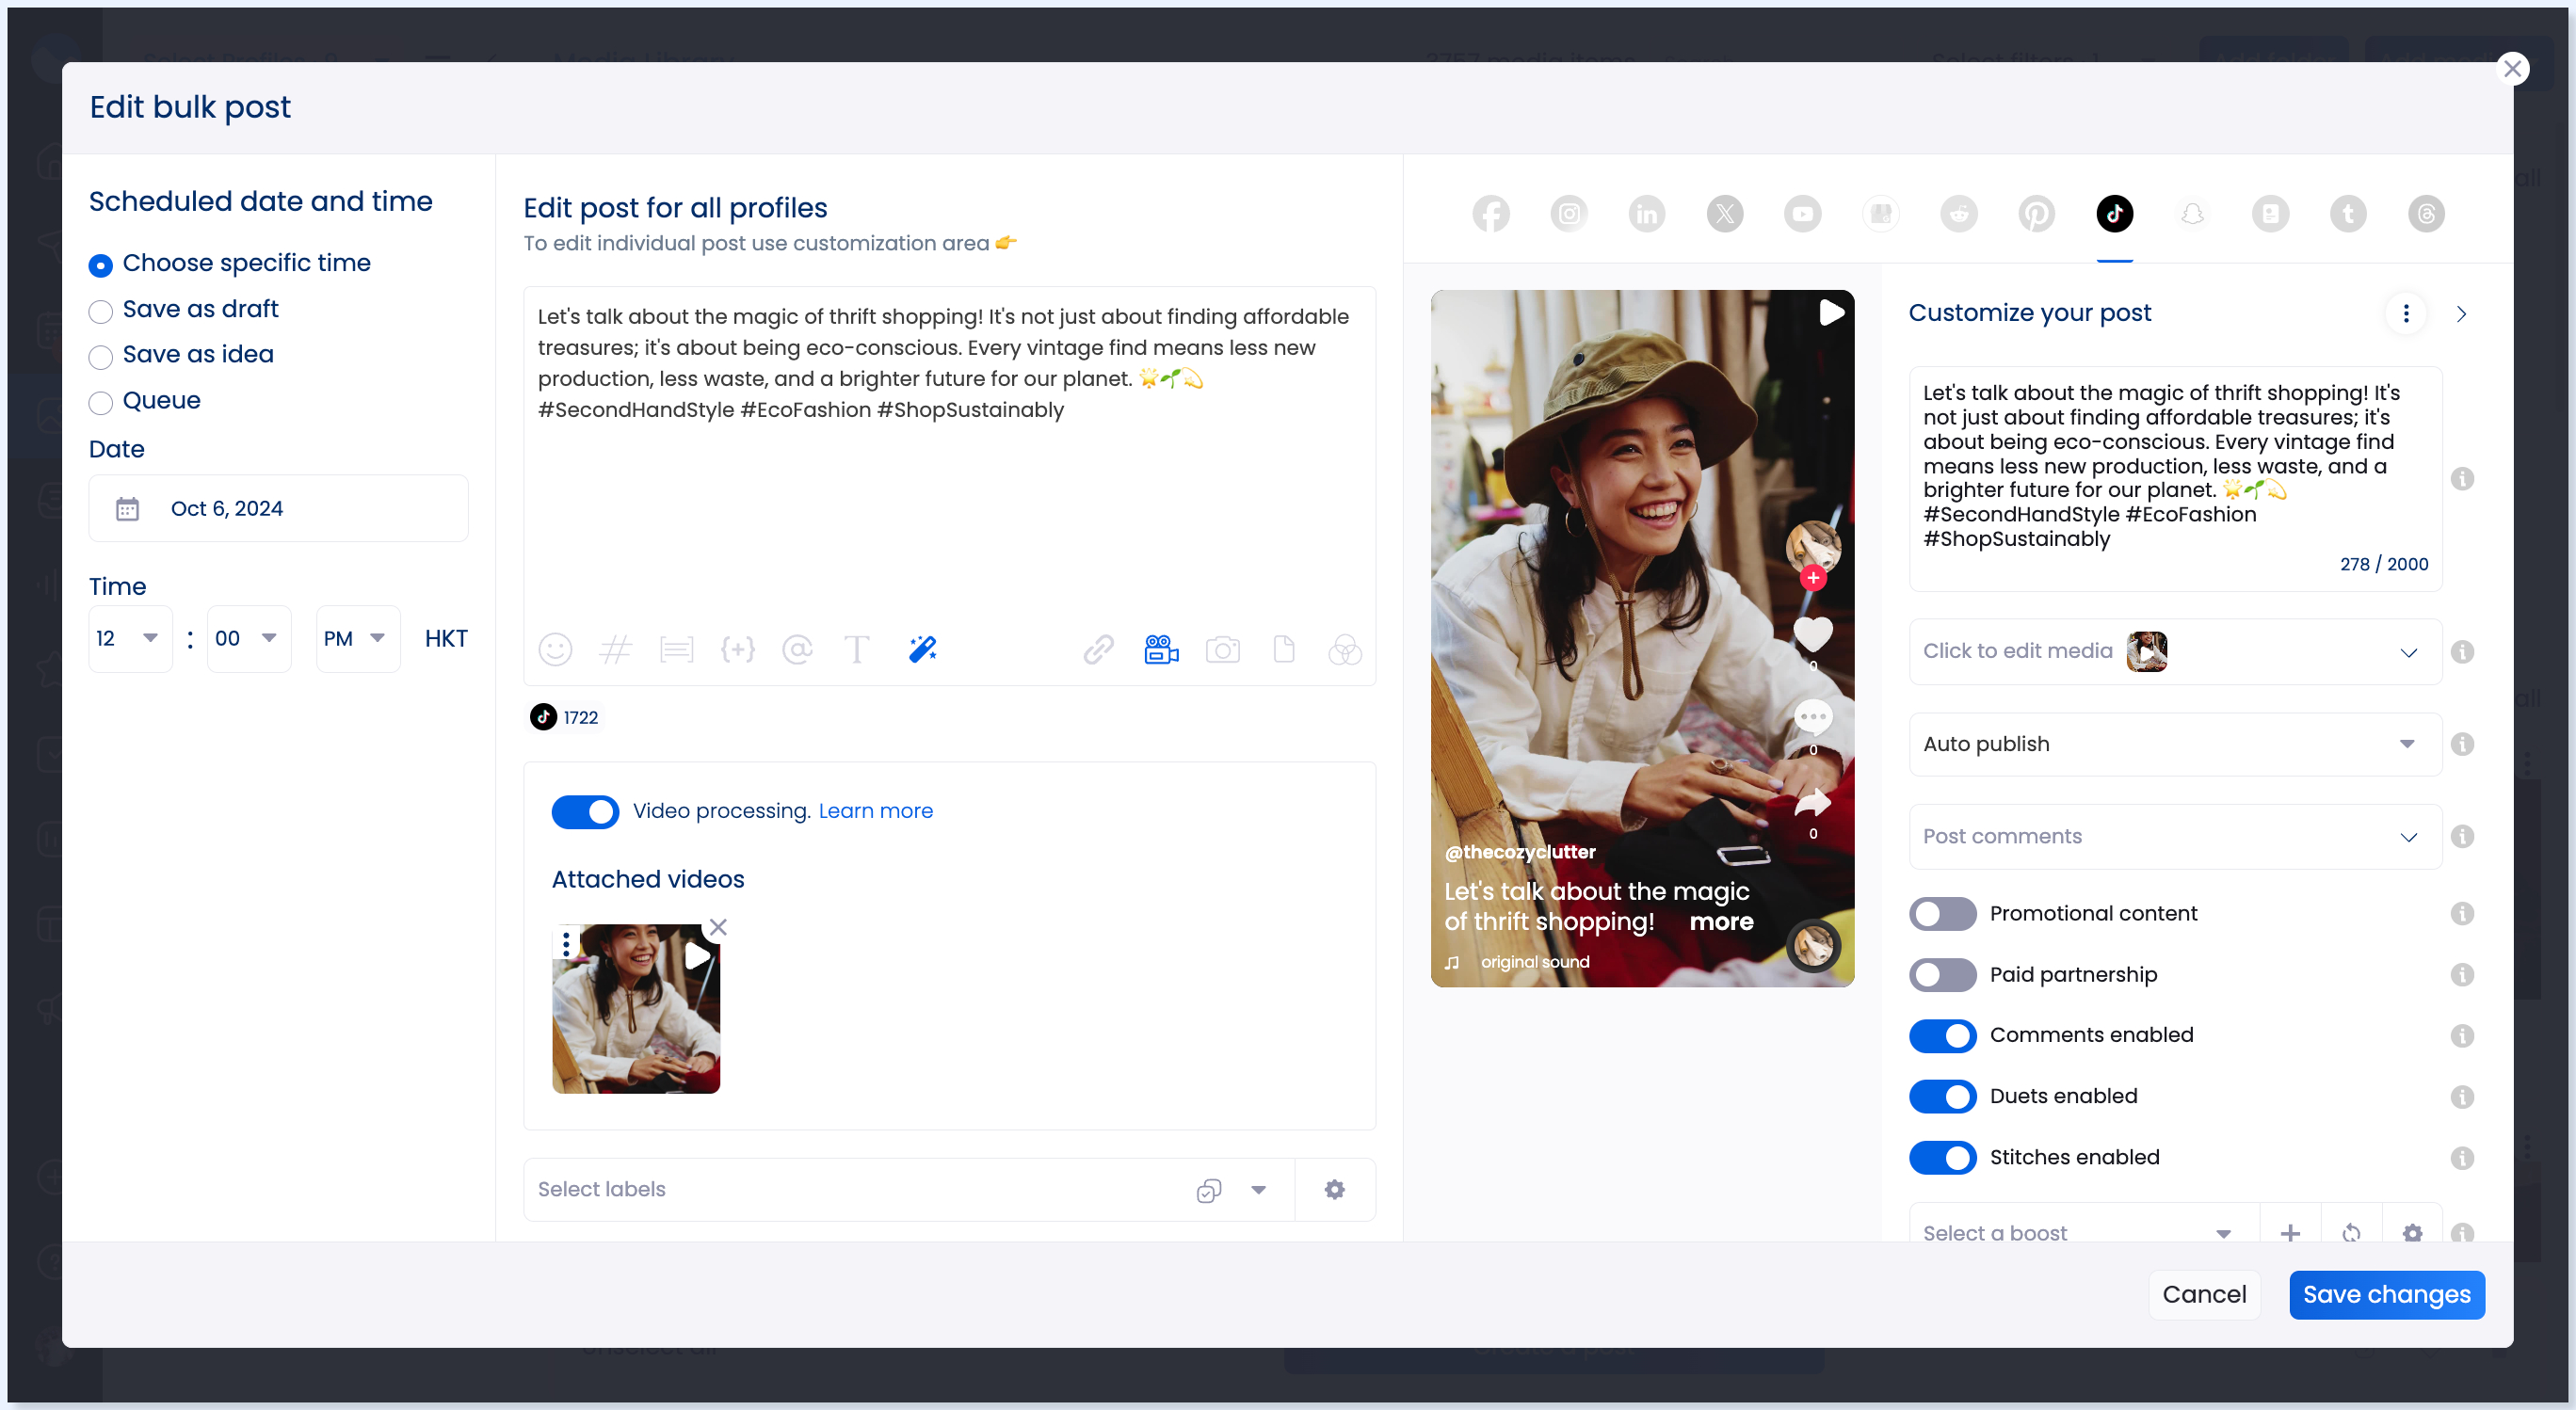Launch the AI magic wand assistant

922,650
